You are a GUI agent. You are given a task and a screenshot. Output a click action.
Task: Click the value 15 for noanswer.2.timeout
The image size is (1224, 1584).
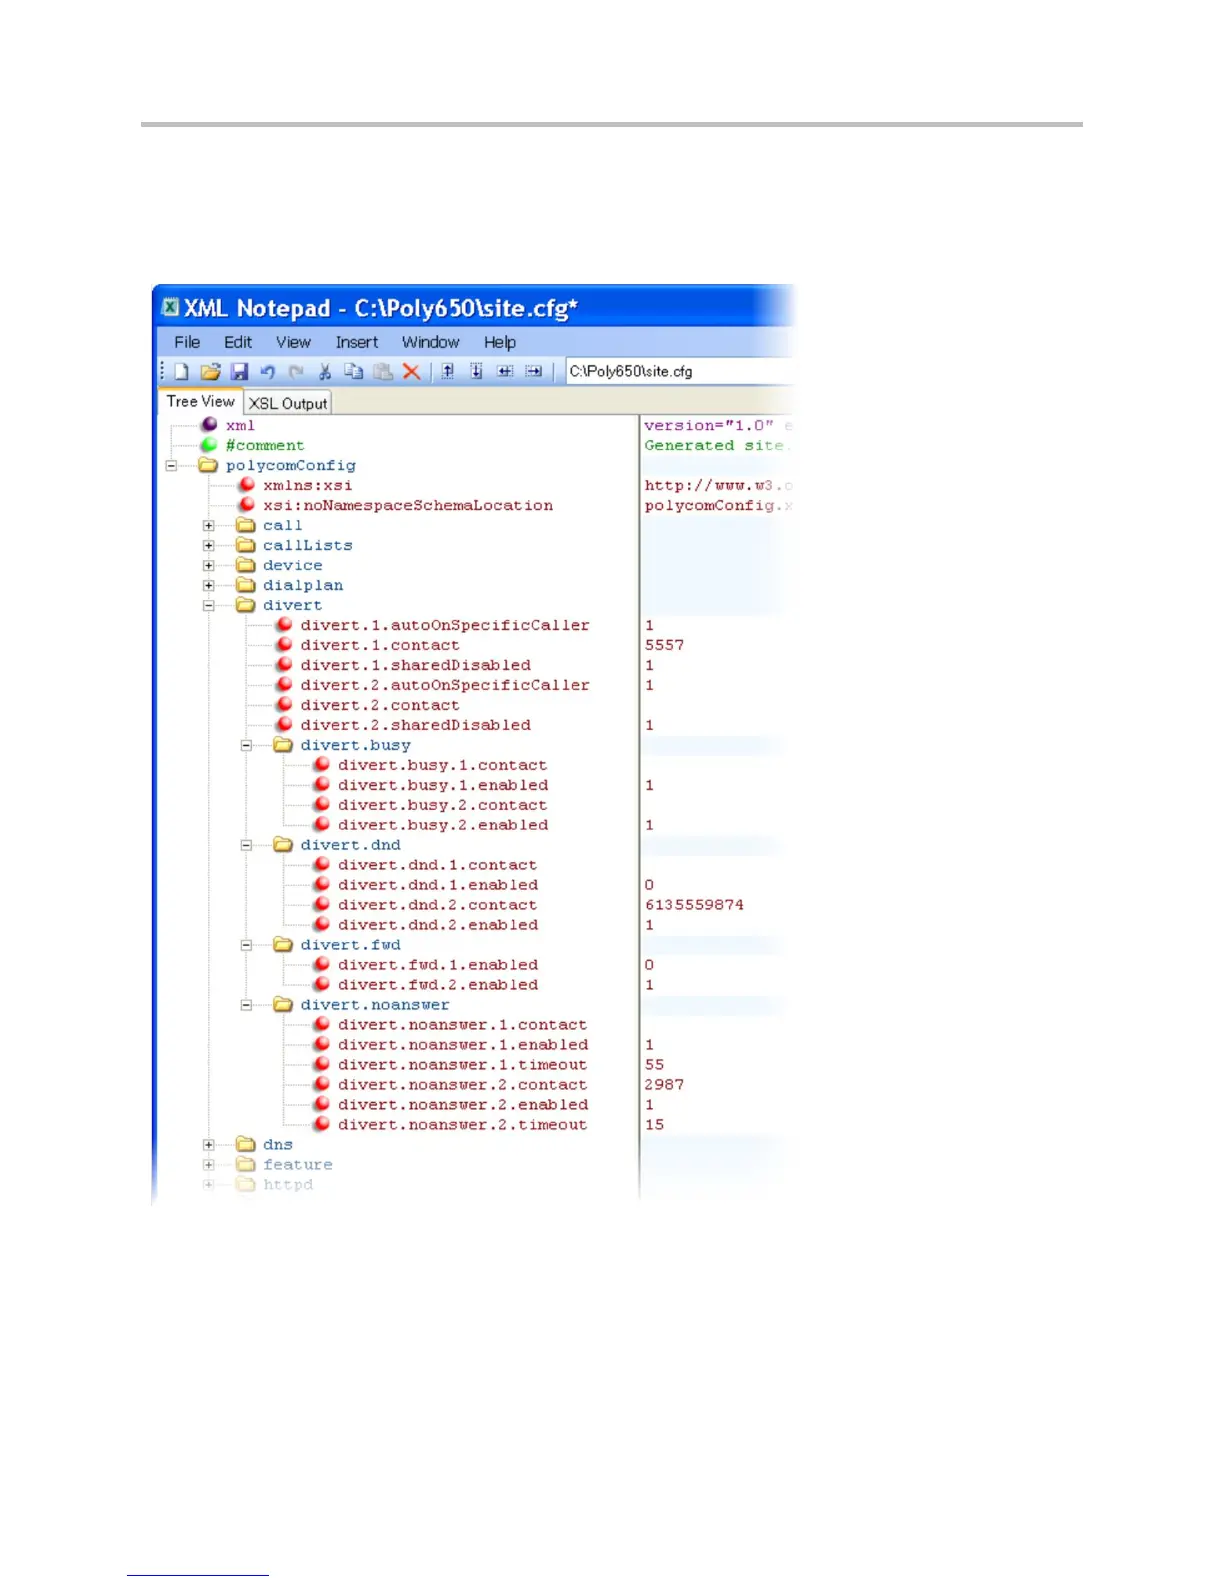(x=654, y=1125)
